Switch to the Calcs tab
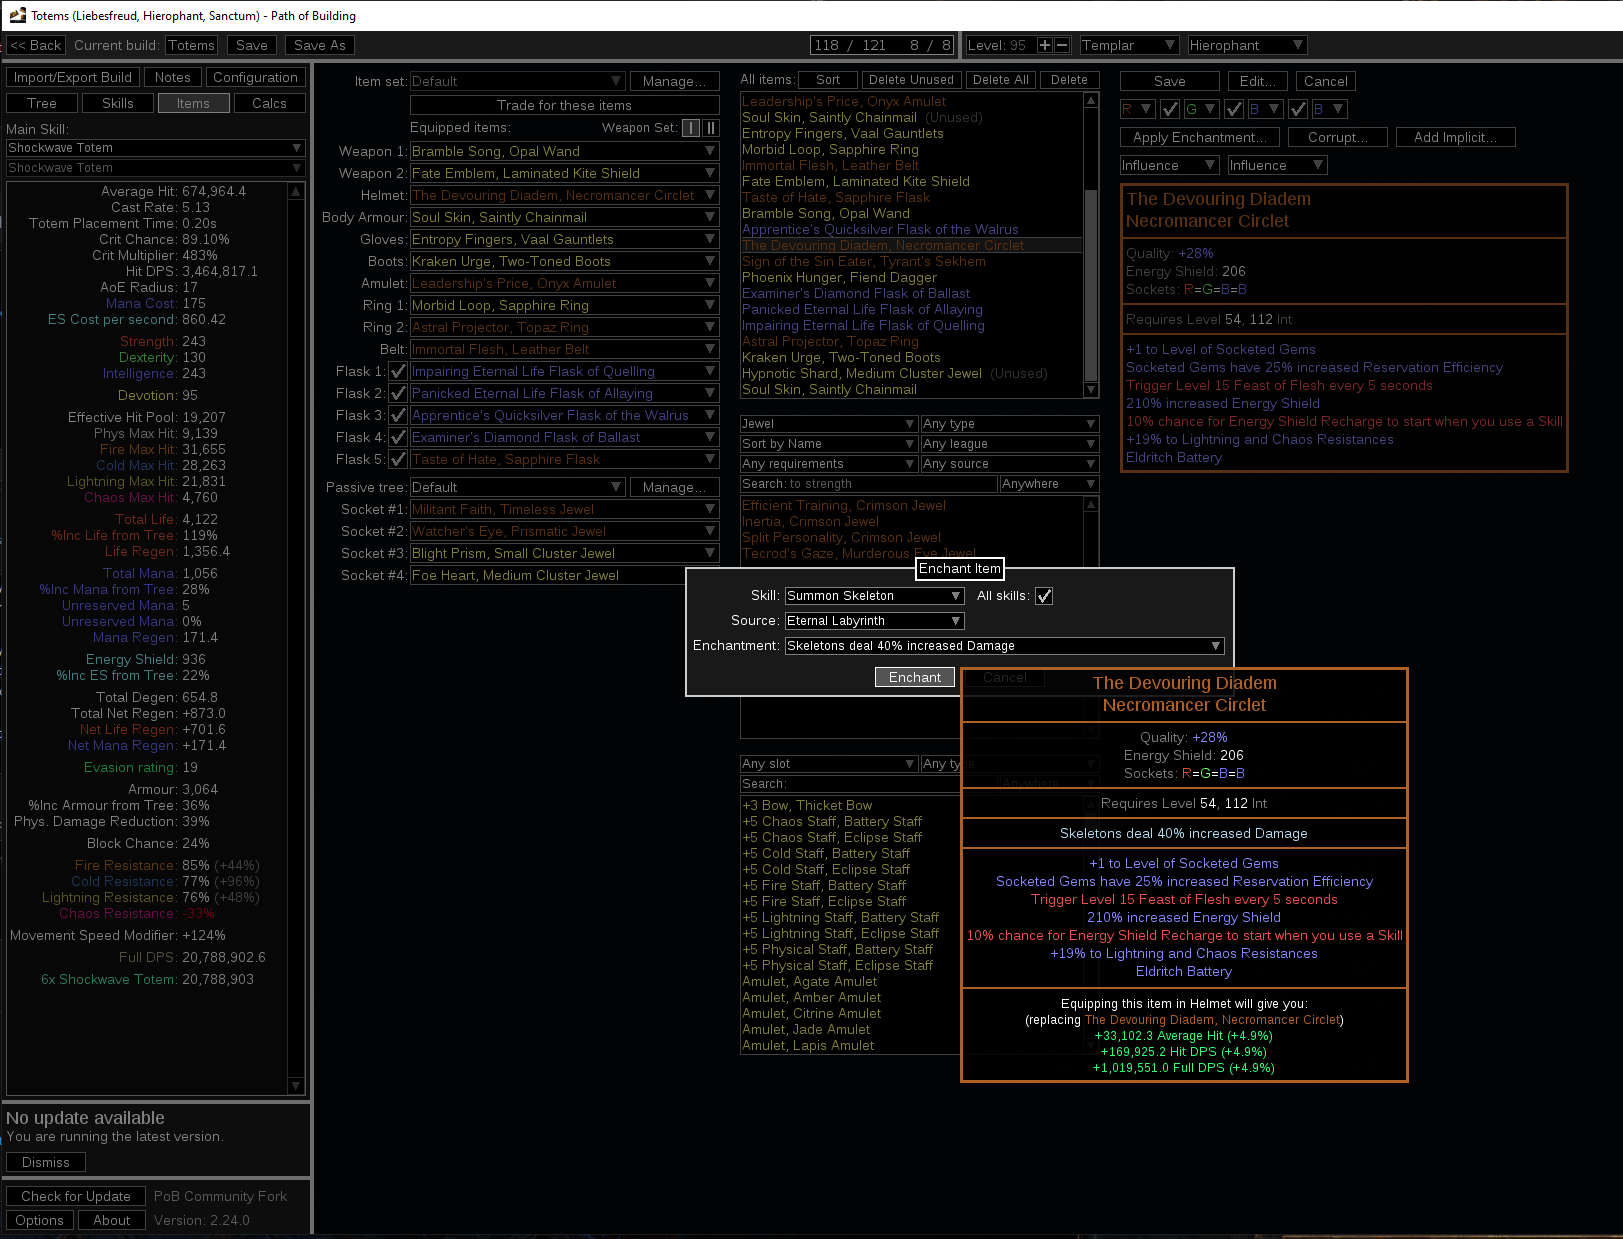The height and width of the screenshot is (1239, 1623). point(269,103)
